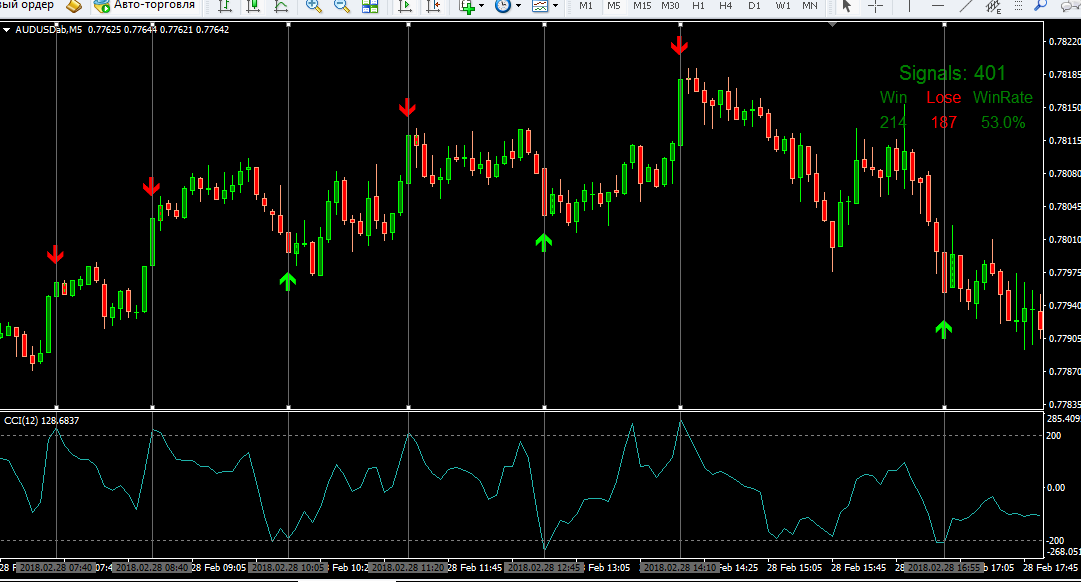Toggle chart shift from right border
The image size is (1081, 582).
click(x=434, y=6)
